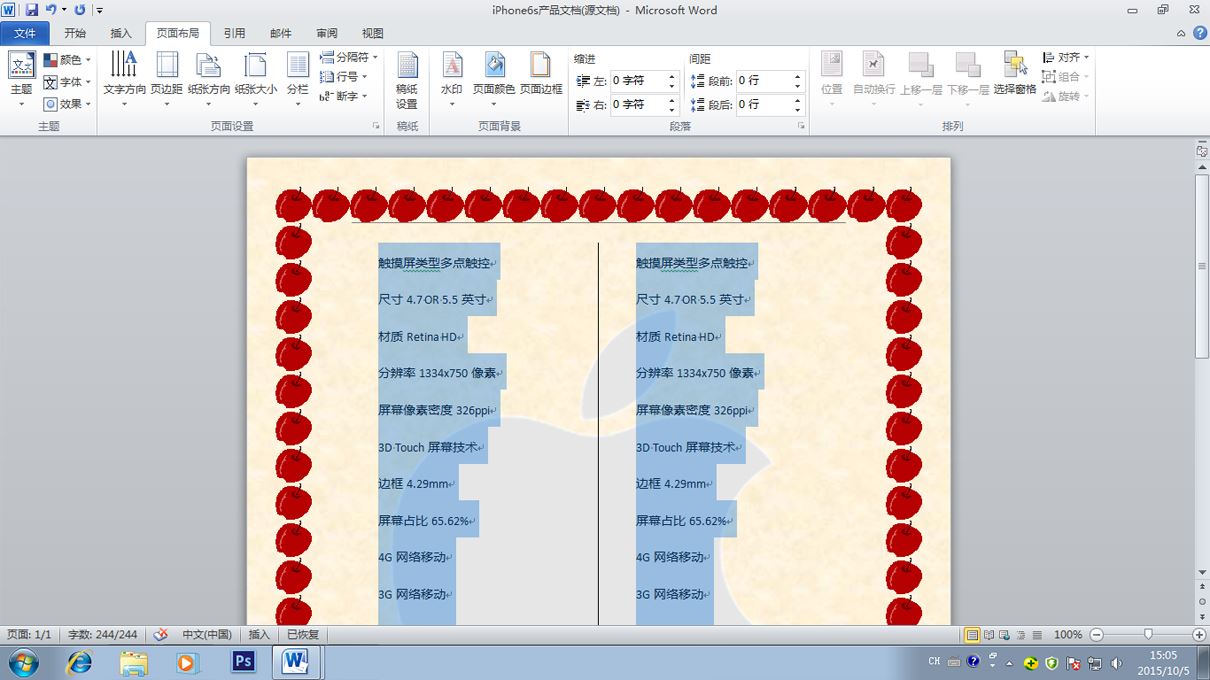Open 水印 watermark gallery
The height and width of the screenshot is (680, 1210).
[452, 80]
